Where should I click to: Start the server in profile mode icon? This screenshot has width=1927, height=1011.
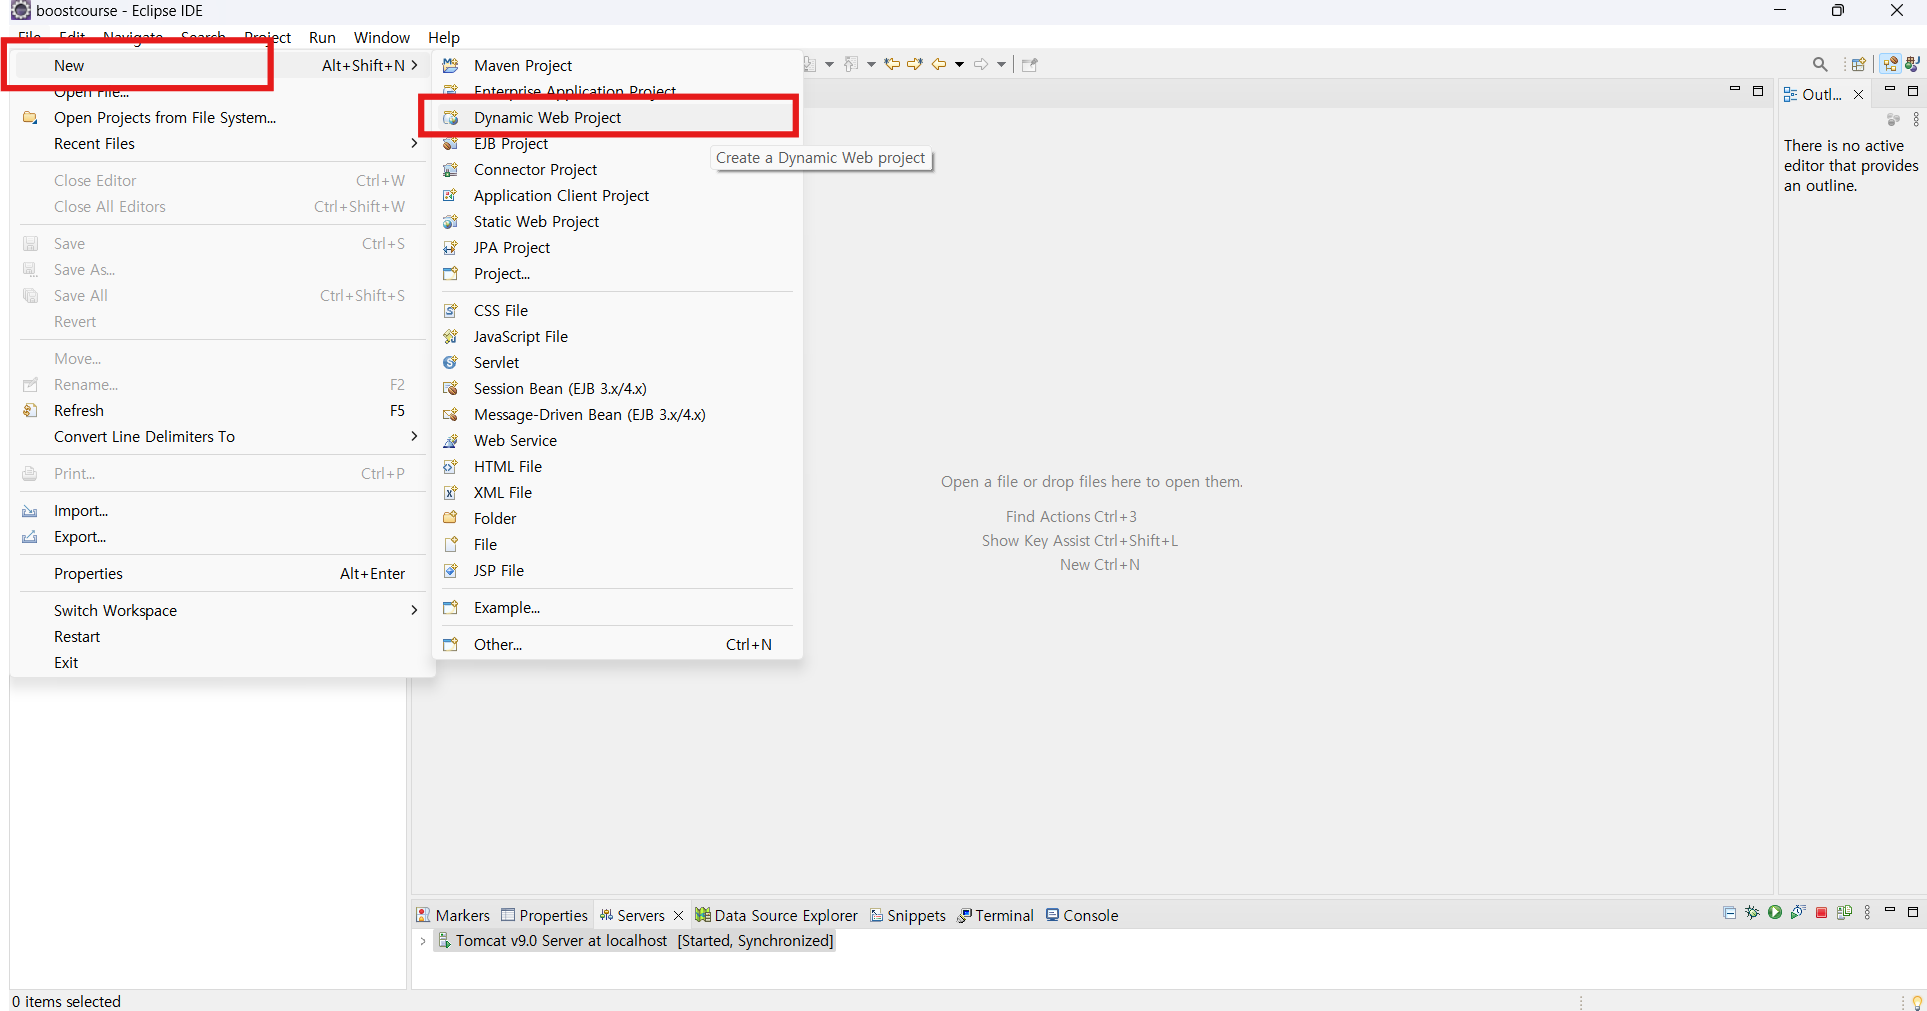(x=1798, y=913)
